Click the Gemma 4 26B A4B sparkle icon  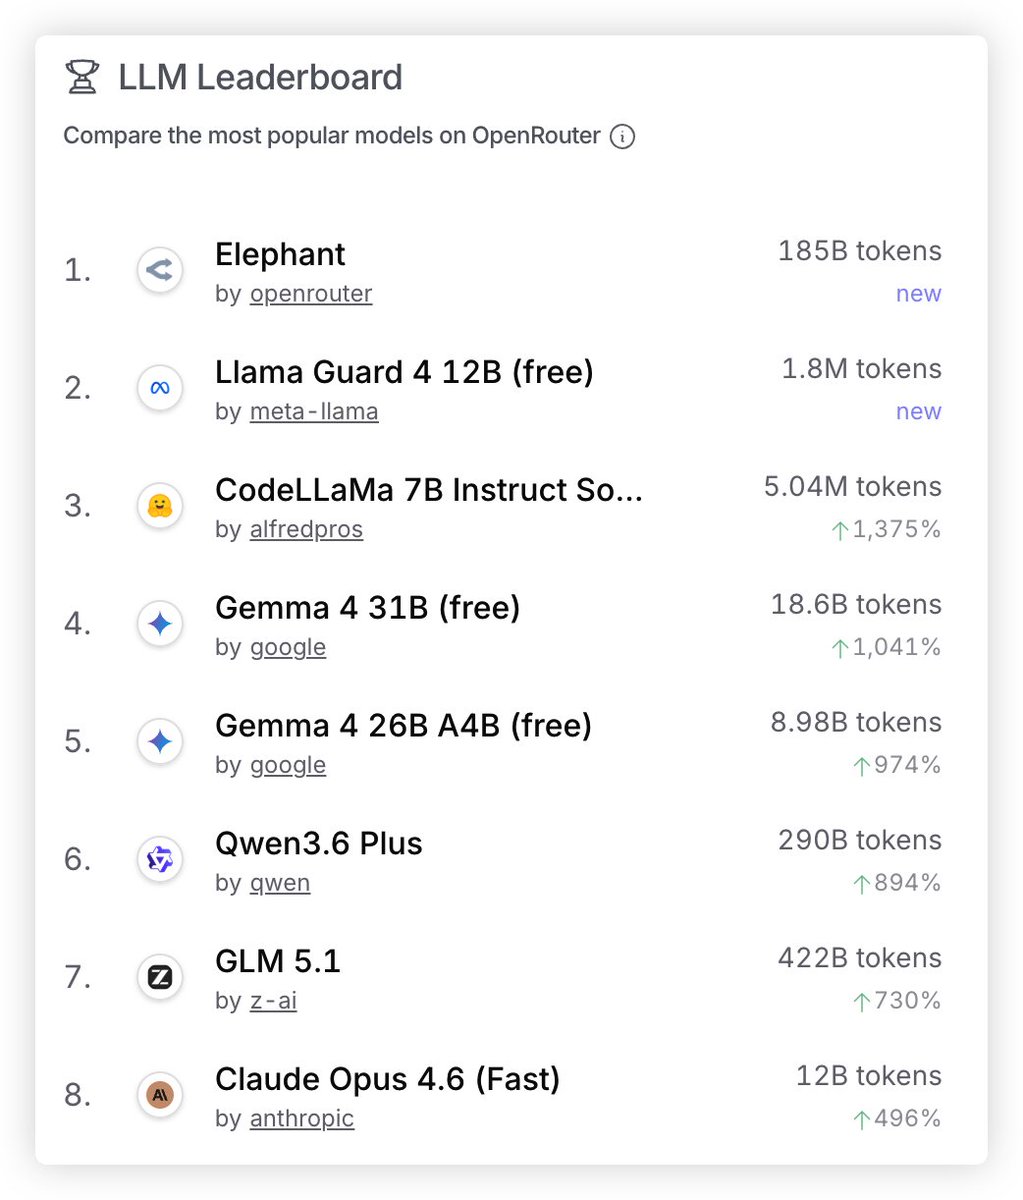point(160,742)
